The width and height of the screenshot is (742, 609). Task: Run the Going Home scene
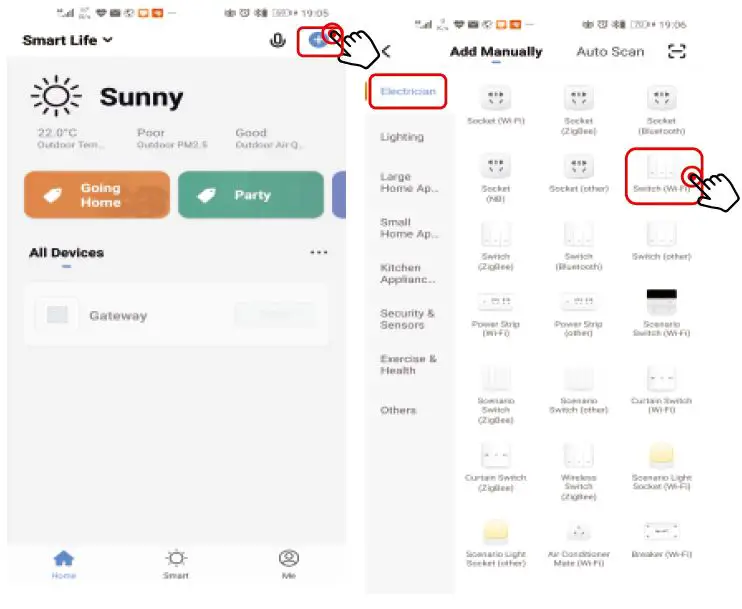tap(97, 195)
